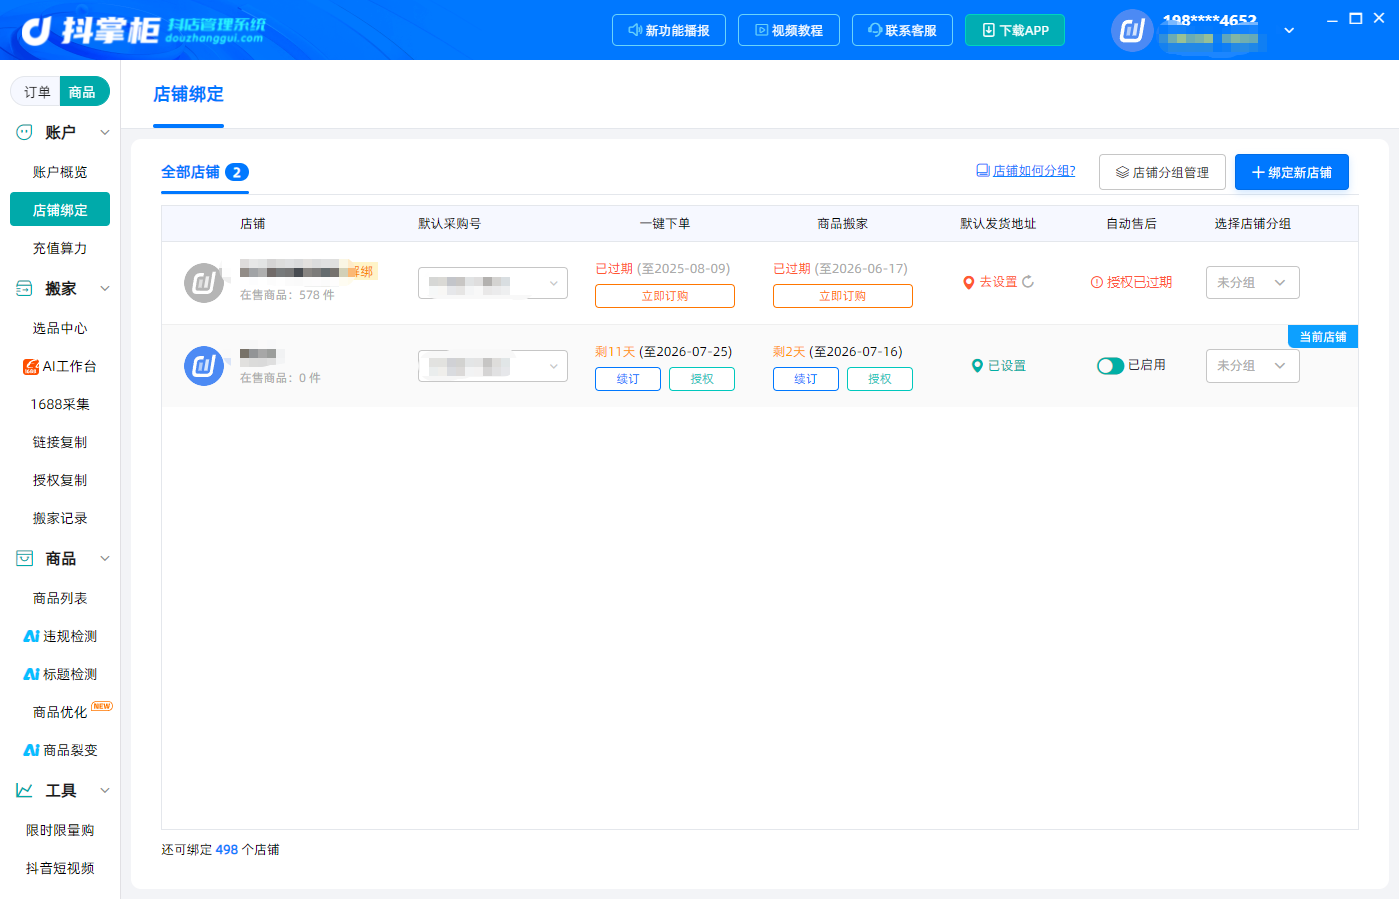Image resolution: width=1399 pixels, height=899 pixels.
Task: Collapse the 工具 sidebar section
Action: pyautogui.click(x=105, y=790)
